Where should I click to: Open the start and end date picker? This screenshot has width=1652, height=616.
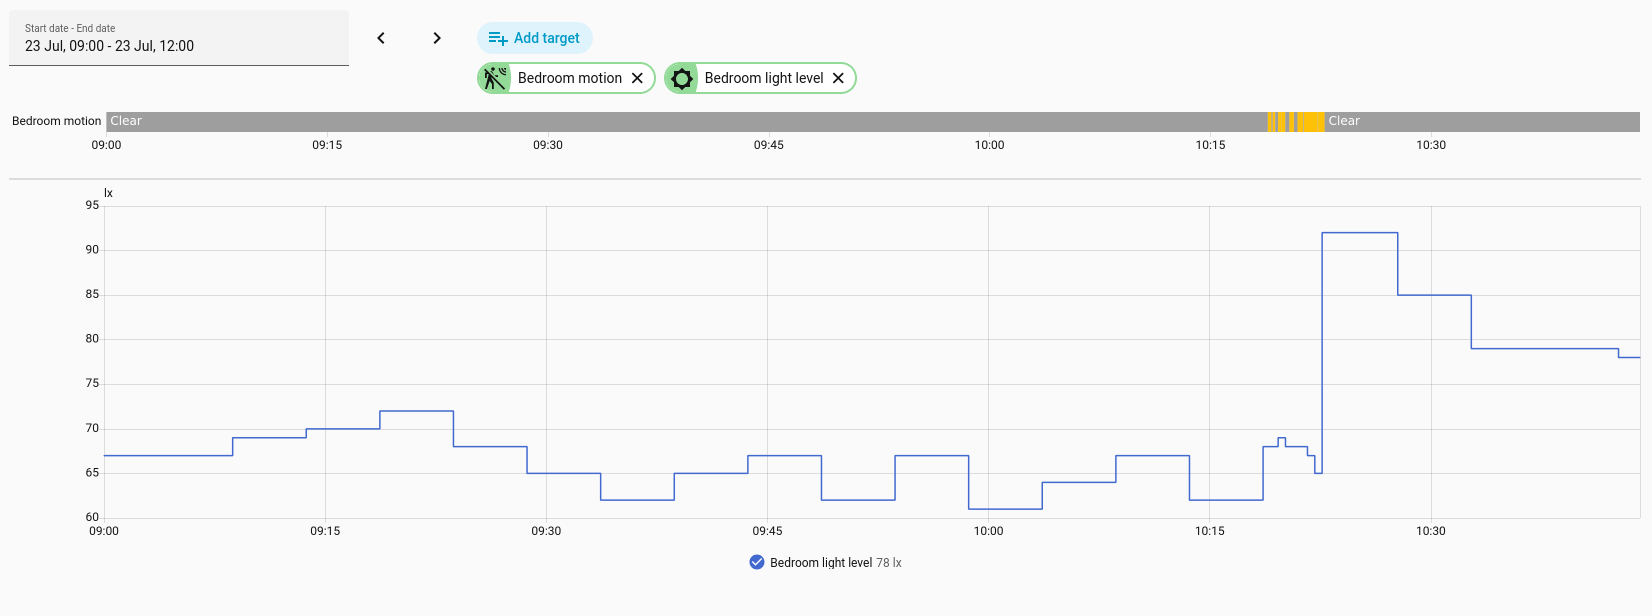click(179, 38)
